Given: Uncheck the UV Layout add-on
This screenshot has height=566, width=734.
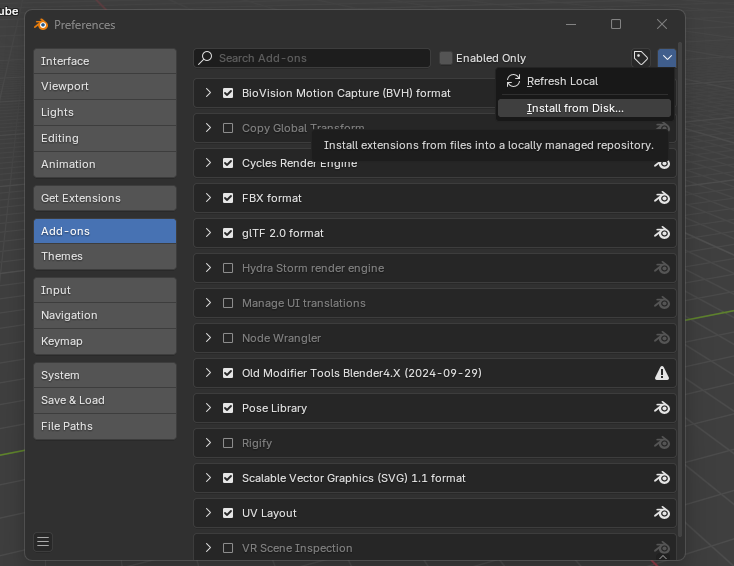Looking at the screenshot, I should (x=228, y=513).
